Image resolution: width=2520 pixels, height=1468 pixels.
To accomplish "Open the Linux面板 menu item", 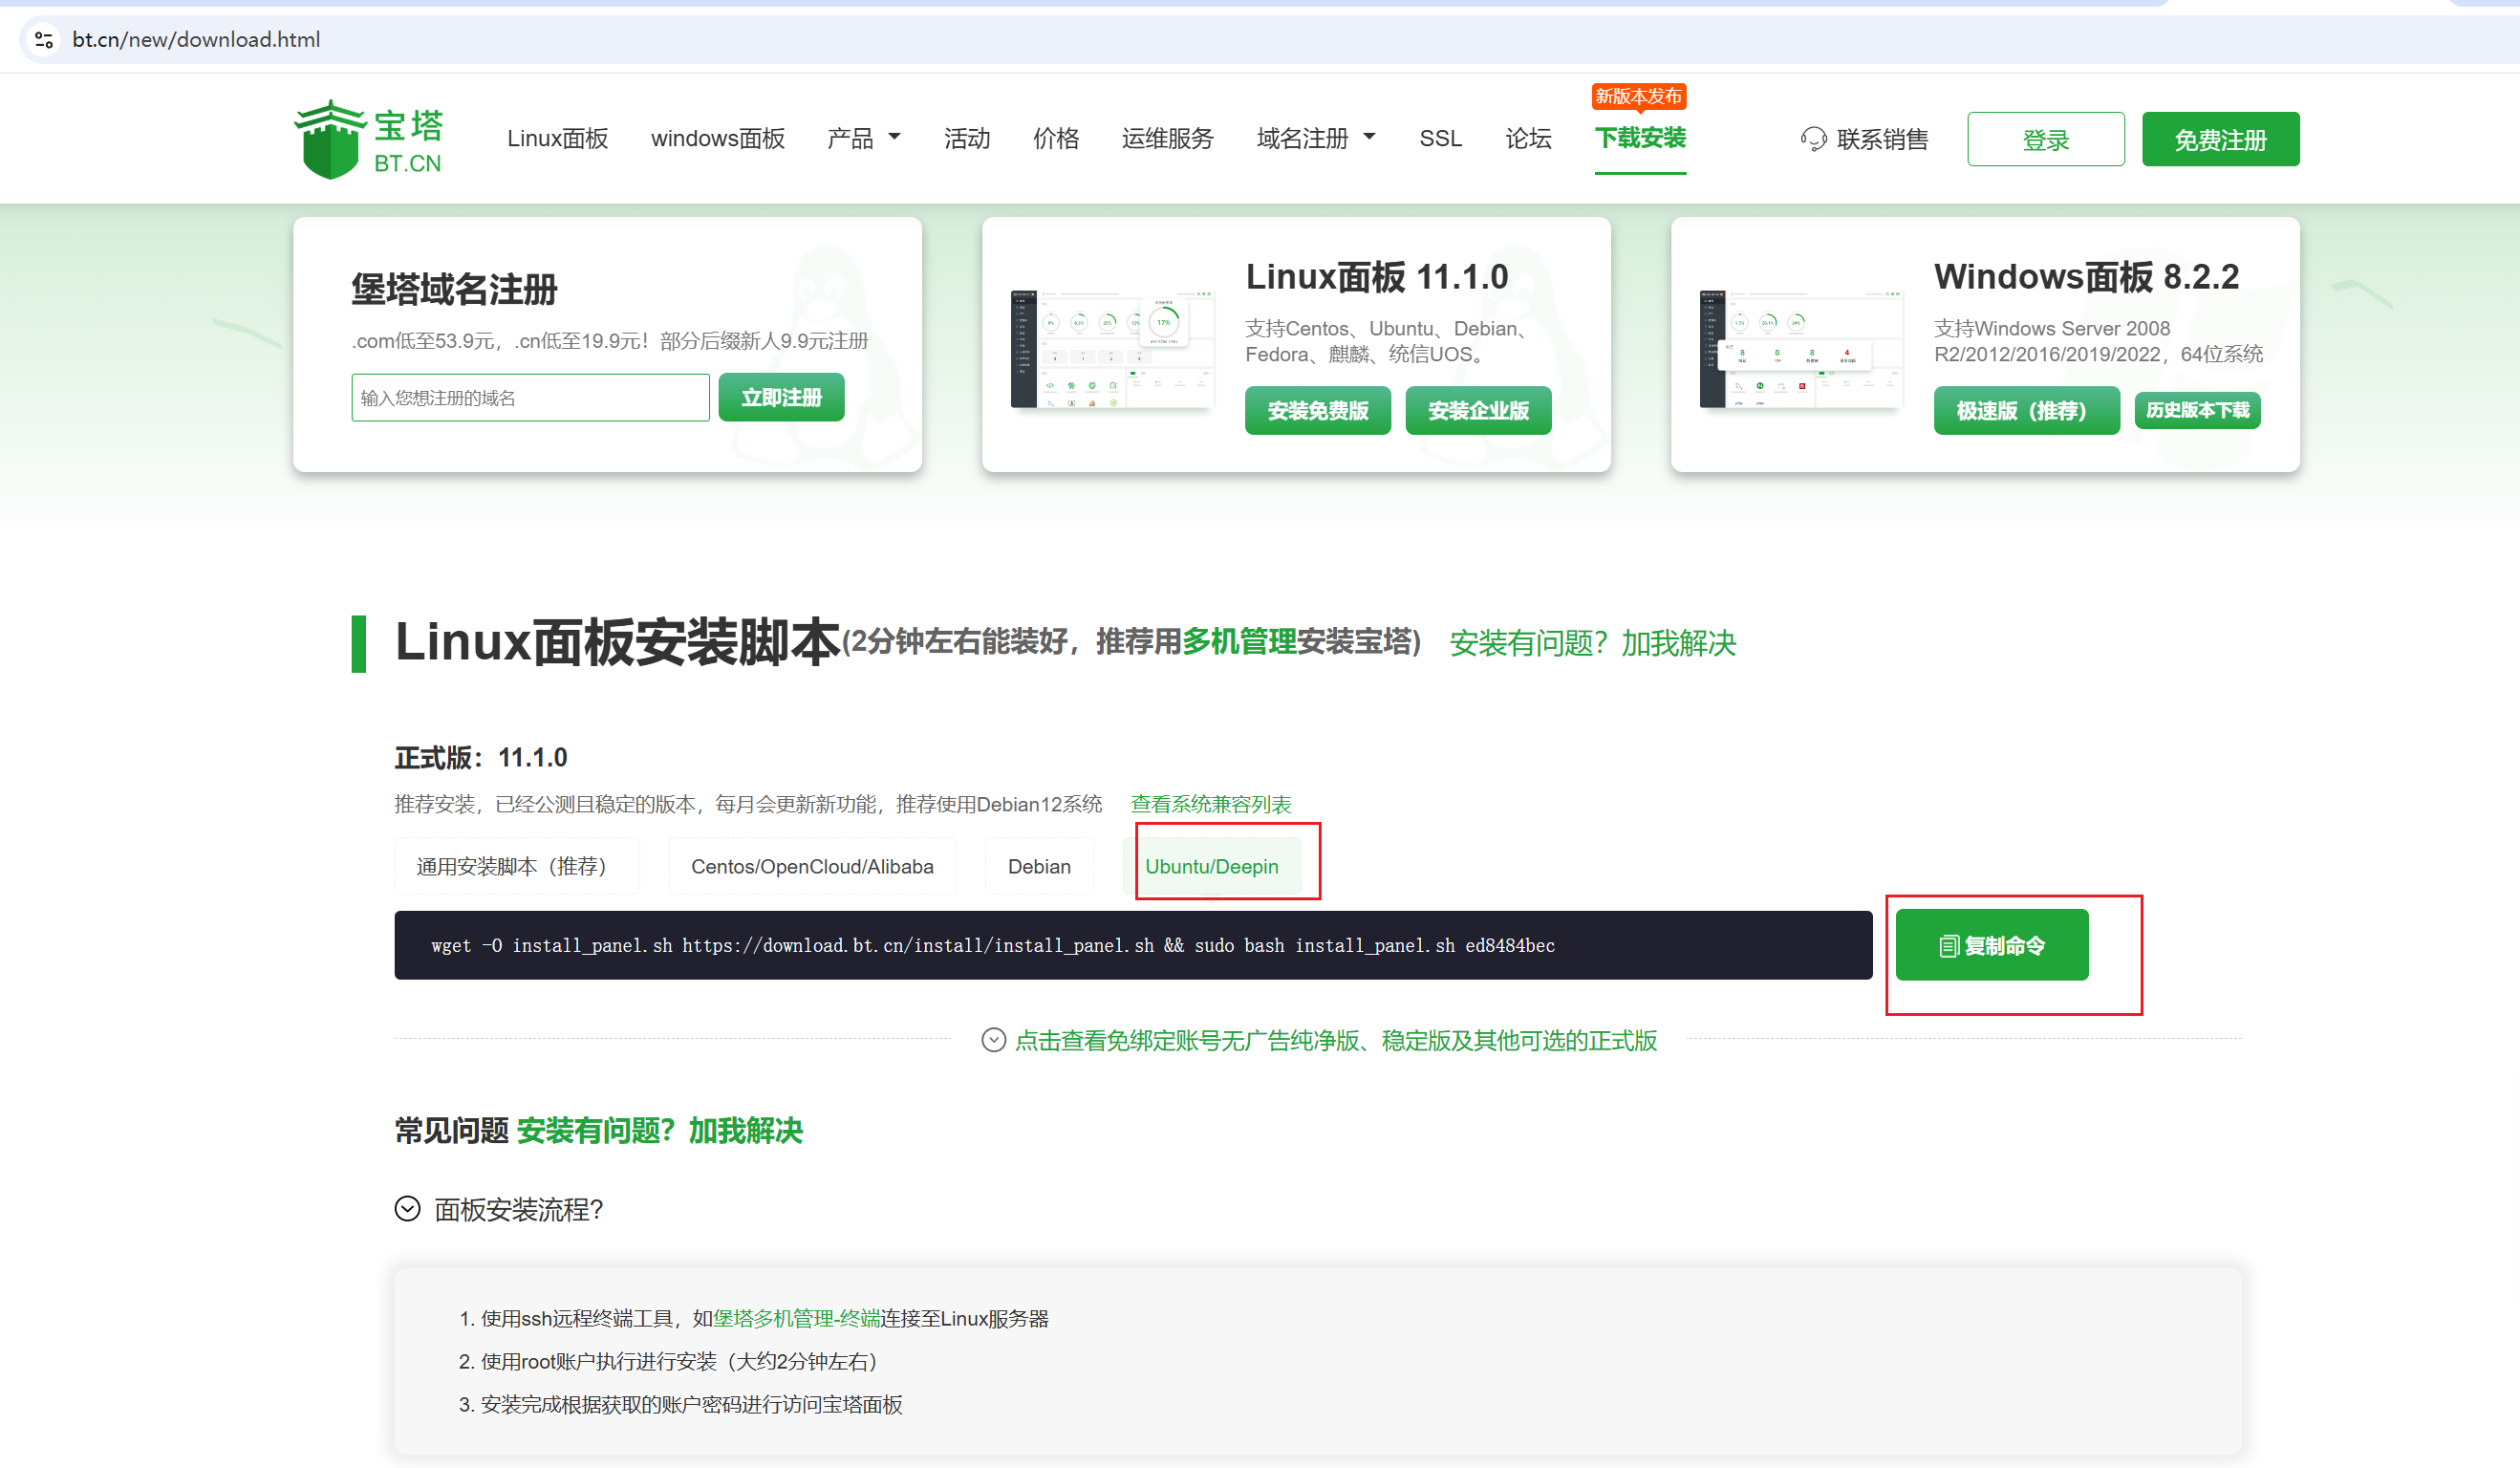I will click(557, 138).
